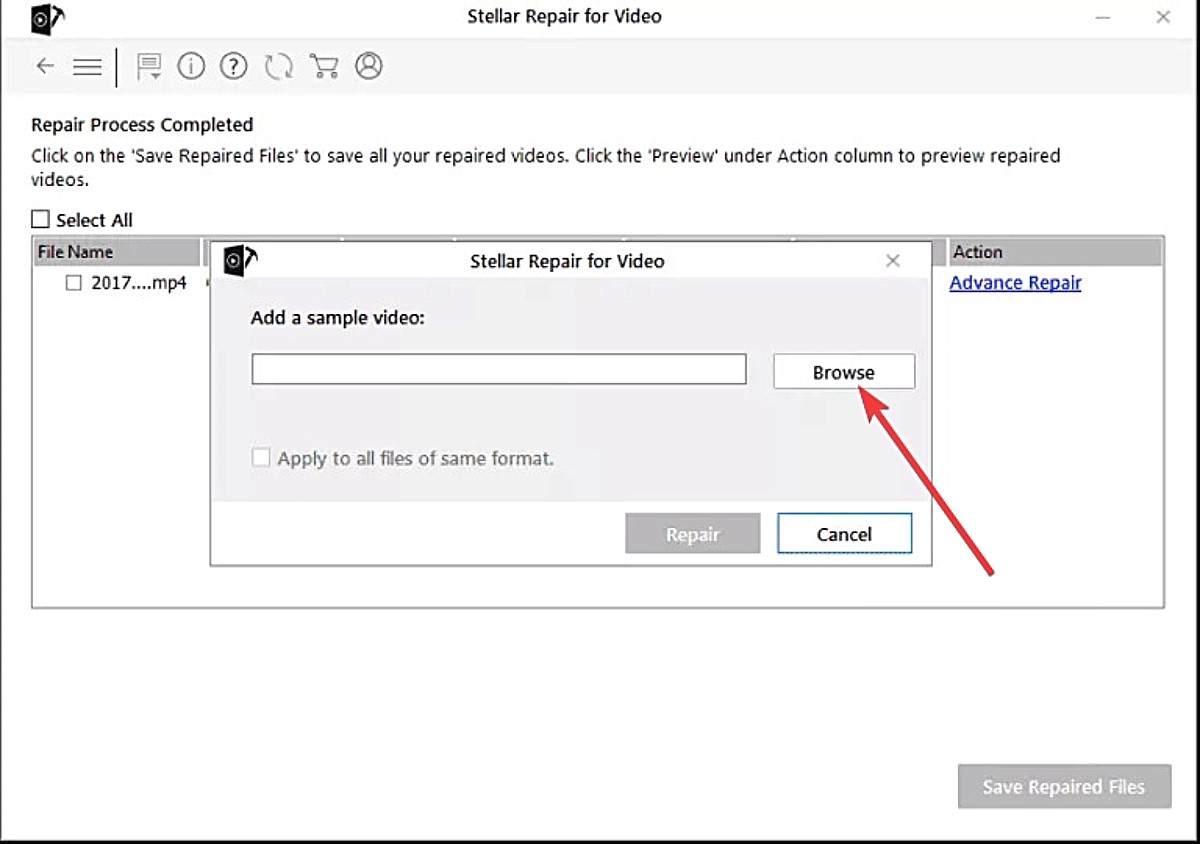Open the info (i) icon
Viewport: 1200px width, 844px height.
click(x=191, y=66)
